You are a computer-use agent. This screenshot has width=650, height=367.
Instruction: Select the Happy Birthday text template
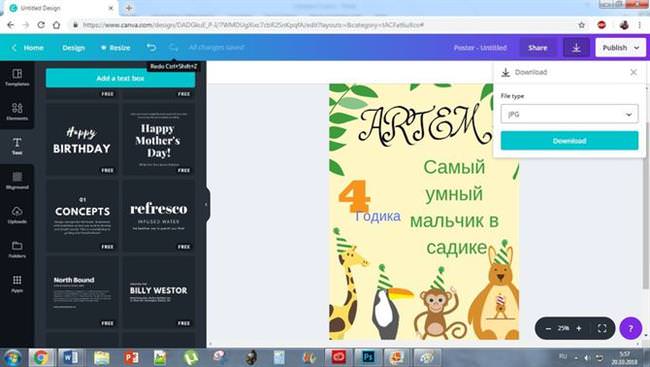[82, 139]
